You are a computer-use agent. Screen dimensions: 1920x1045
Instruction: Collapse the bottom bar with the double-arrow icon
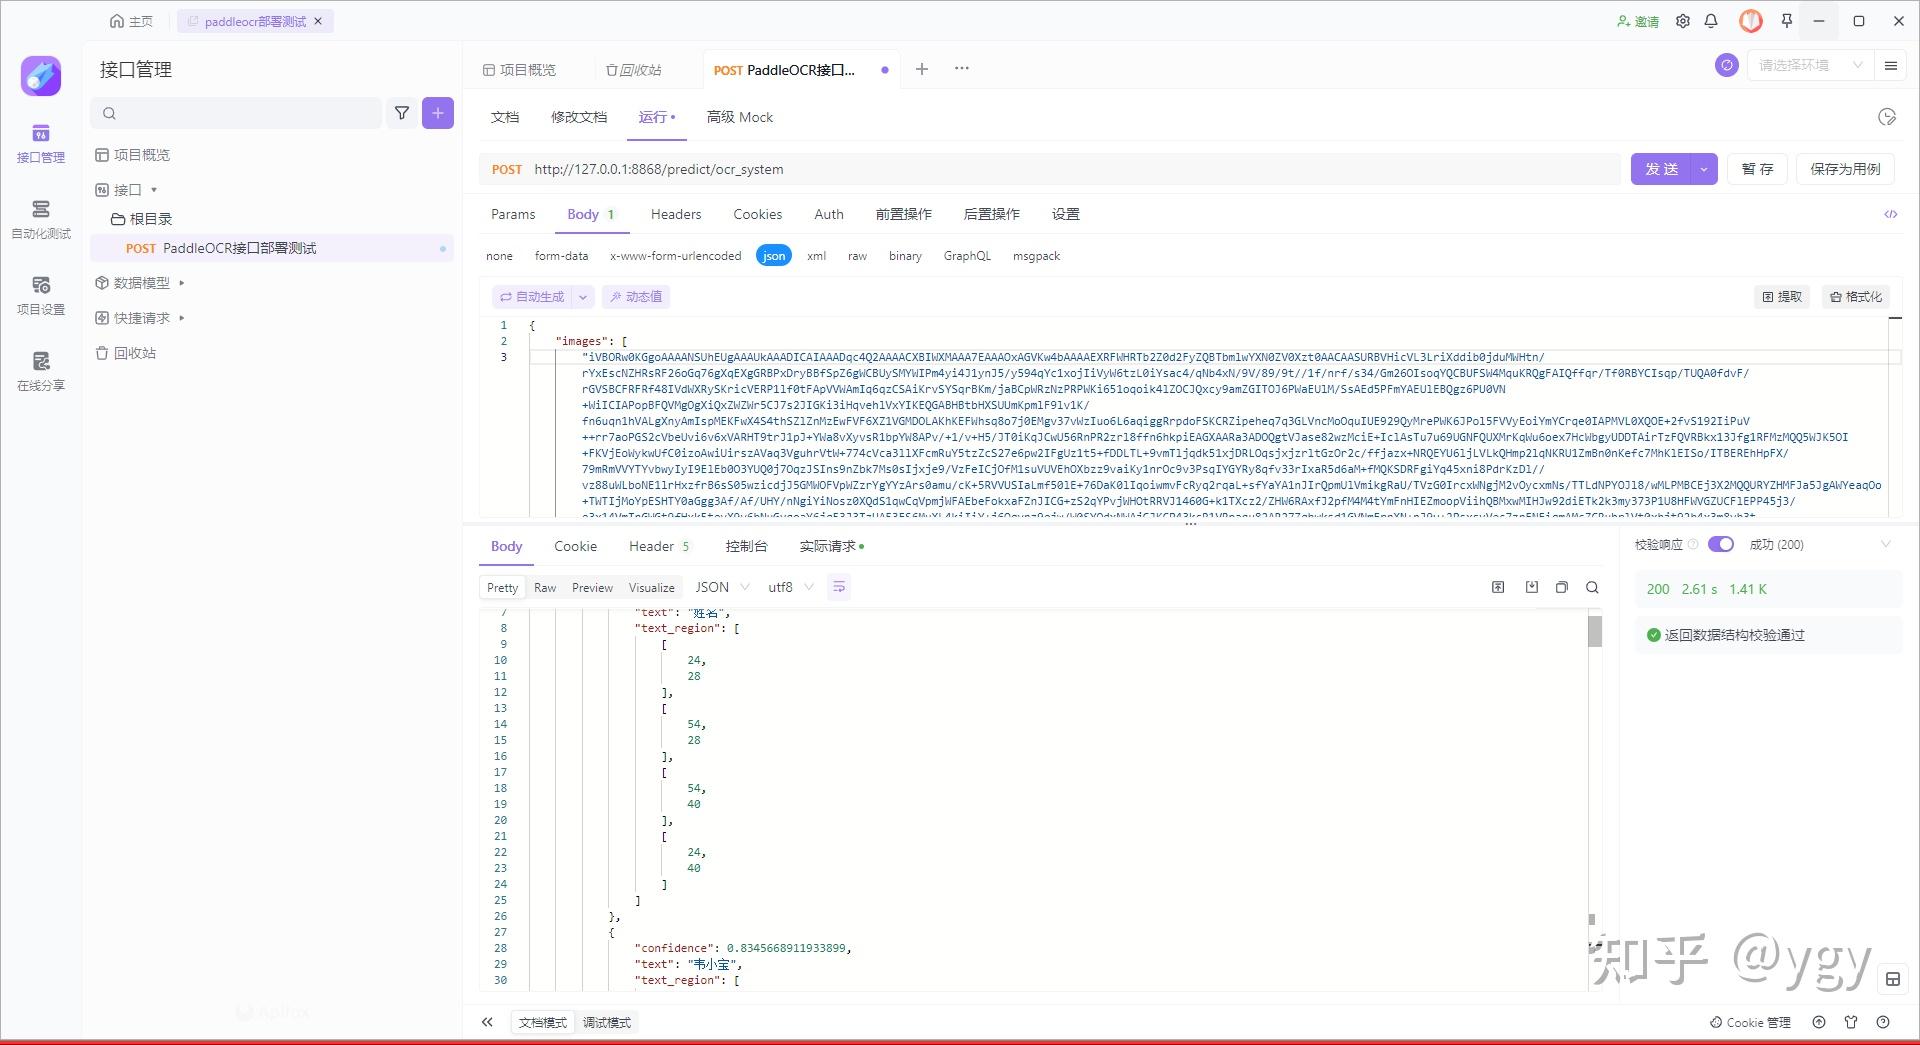click(487, 1022)
